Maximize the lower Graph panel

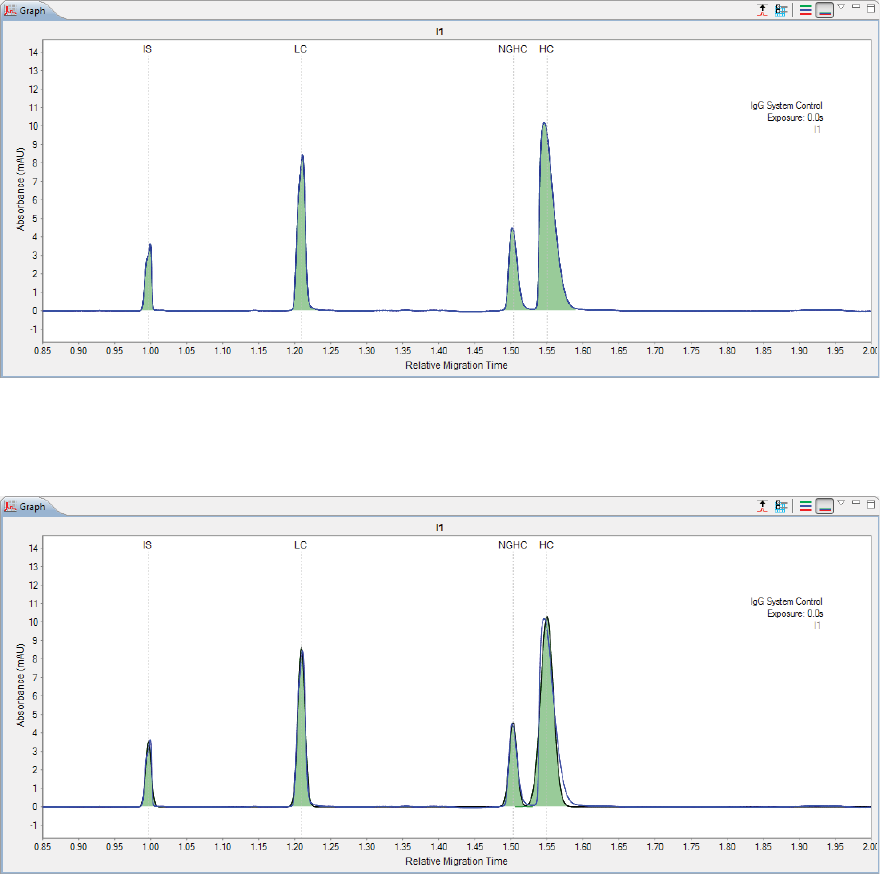[871, 504]
